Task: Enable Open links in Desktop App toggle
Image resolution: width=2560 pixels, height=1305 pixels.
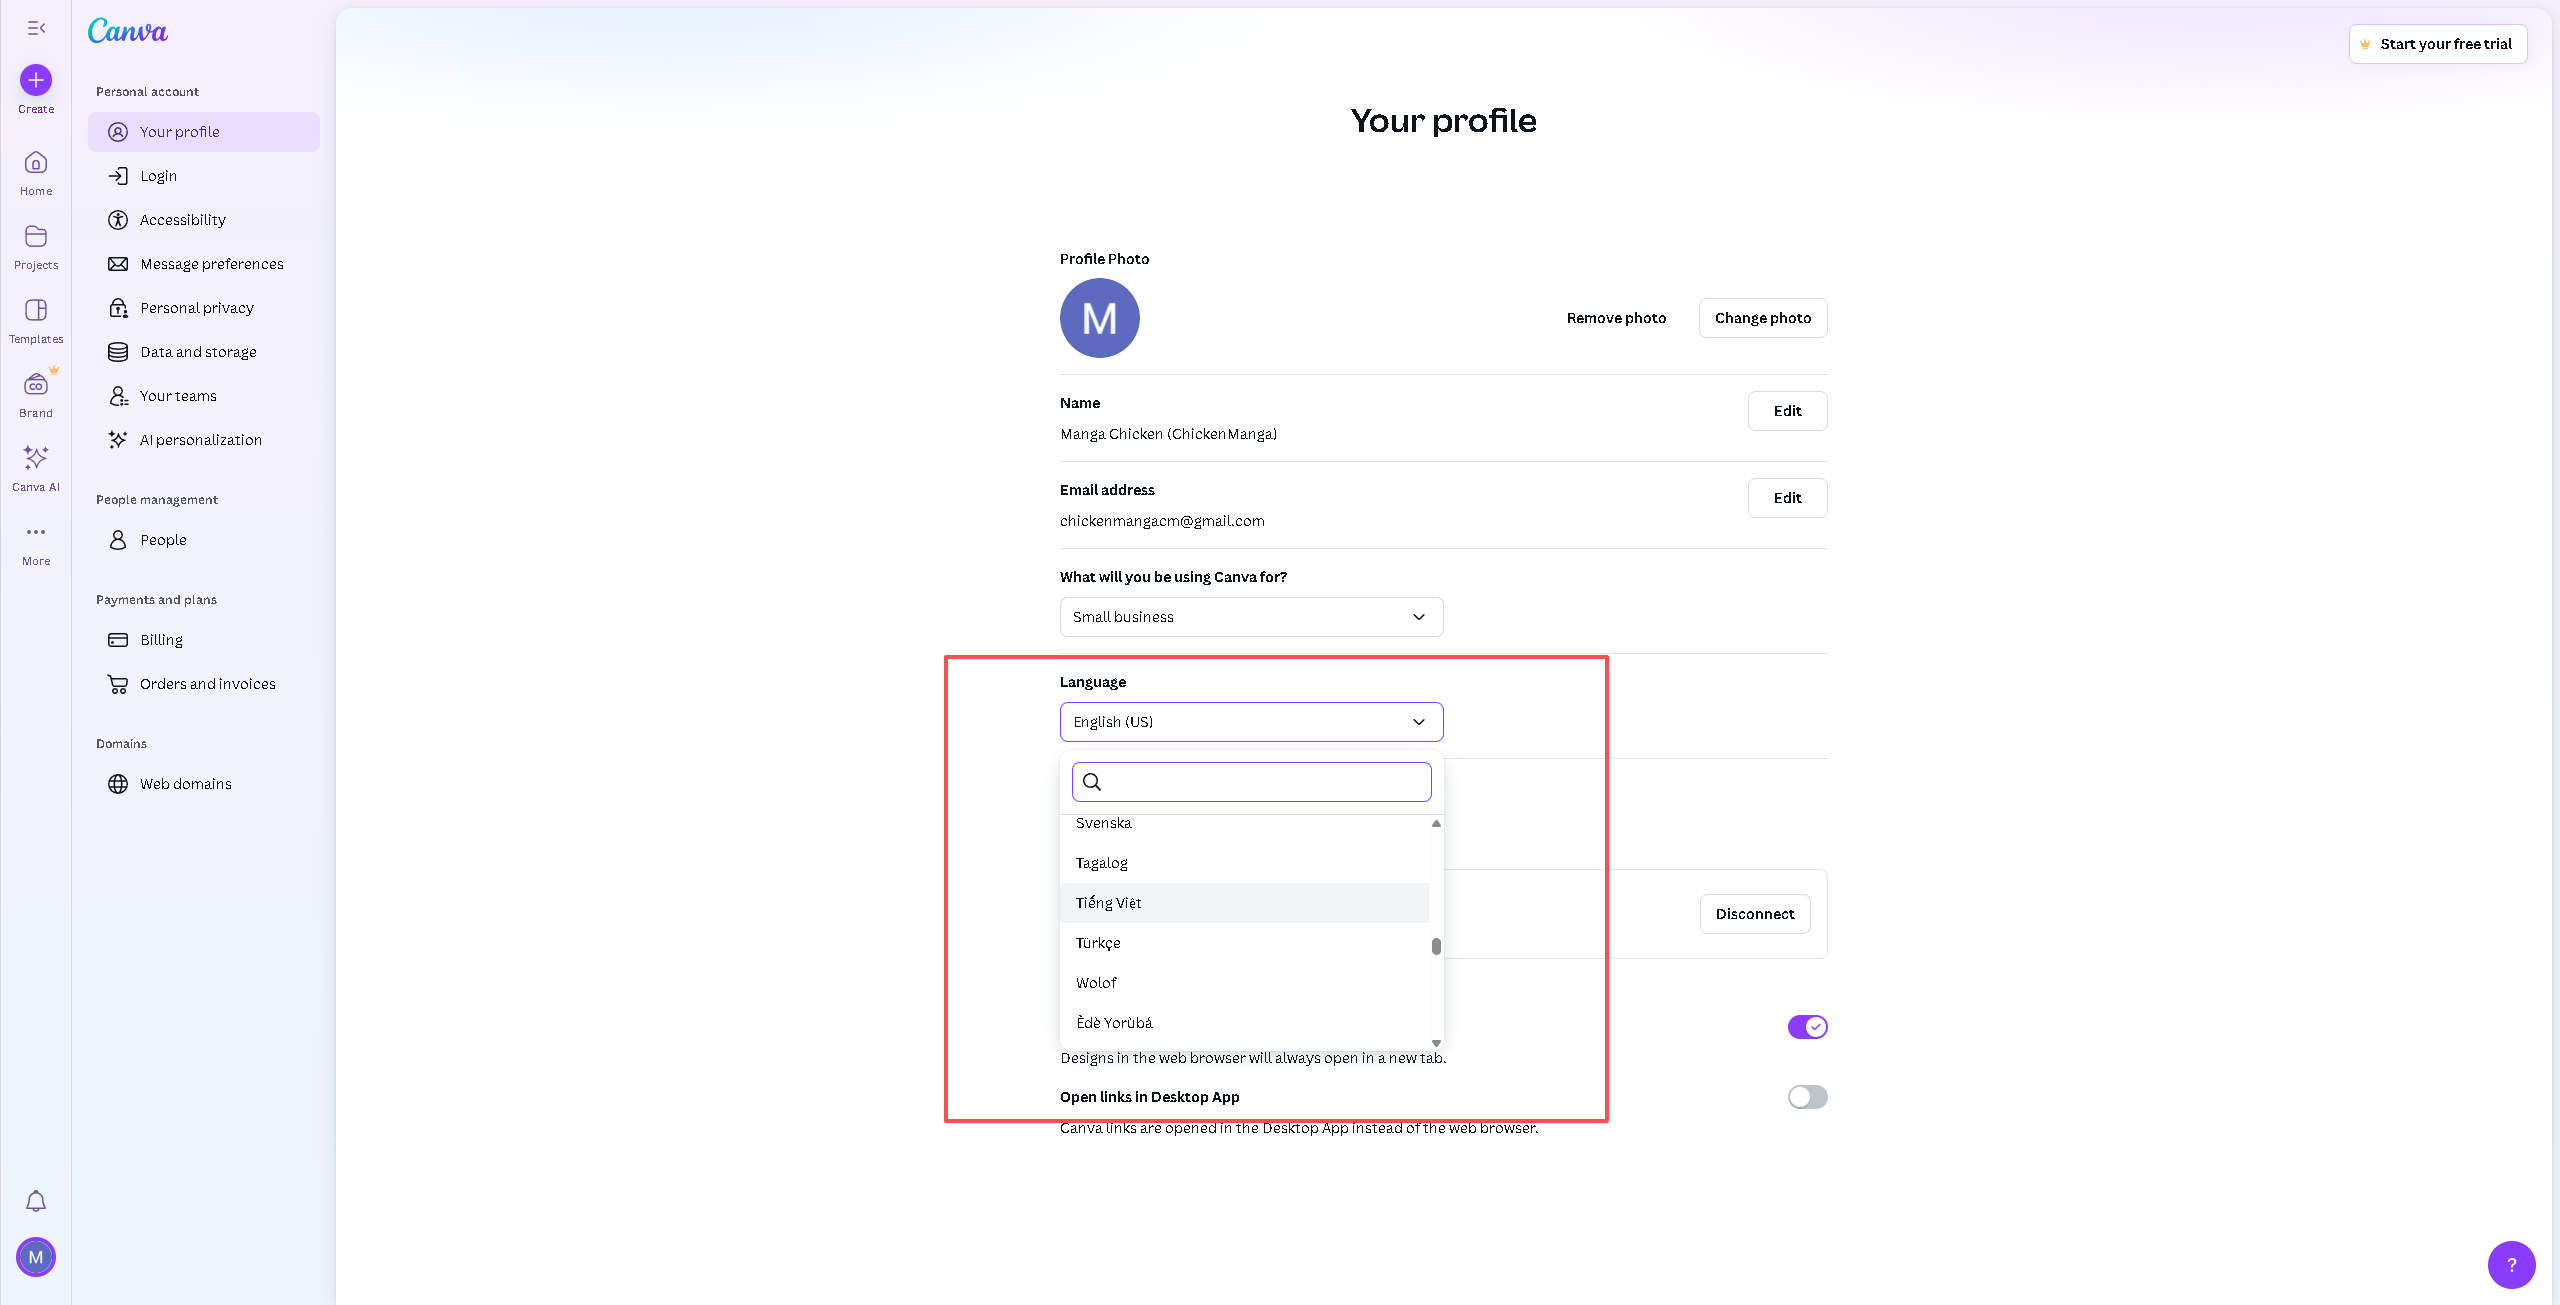Action: [x=1807, y=1097]
